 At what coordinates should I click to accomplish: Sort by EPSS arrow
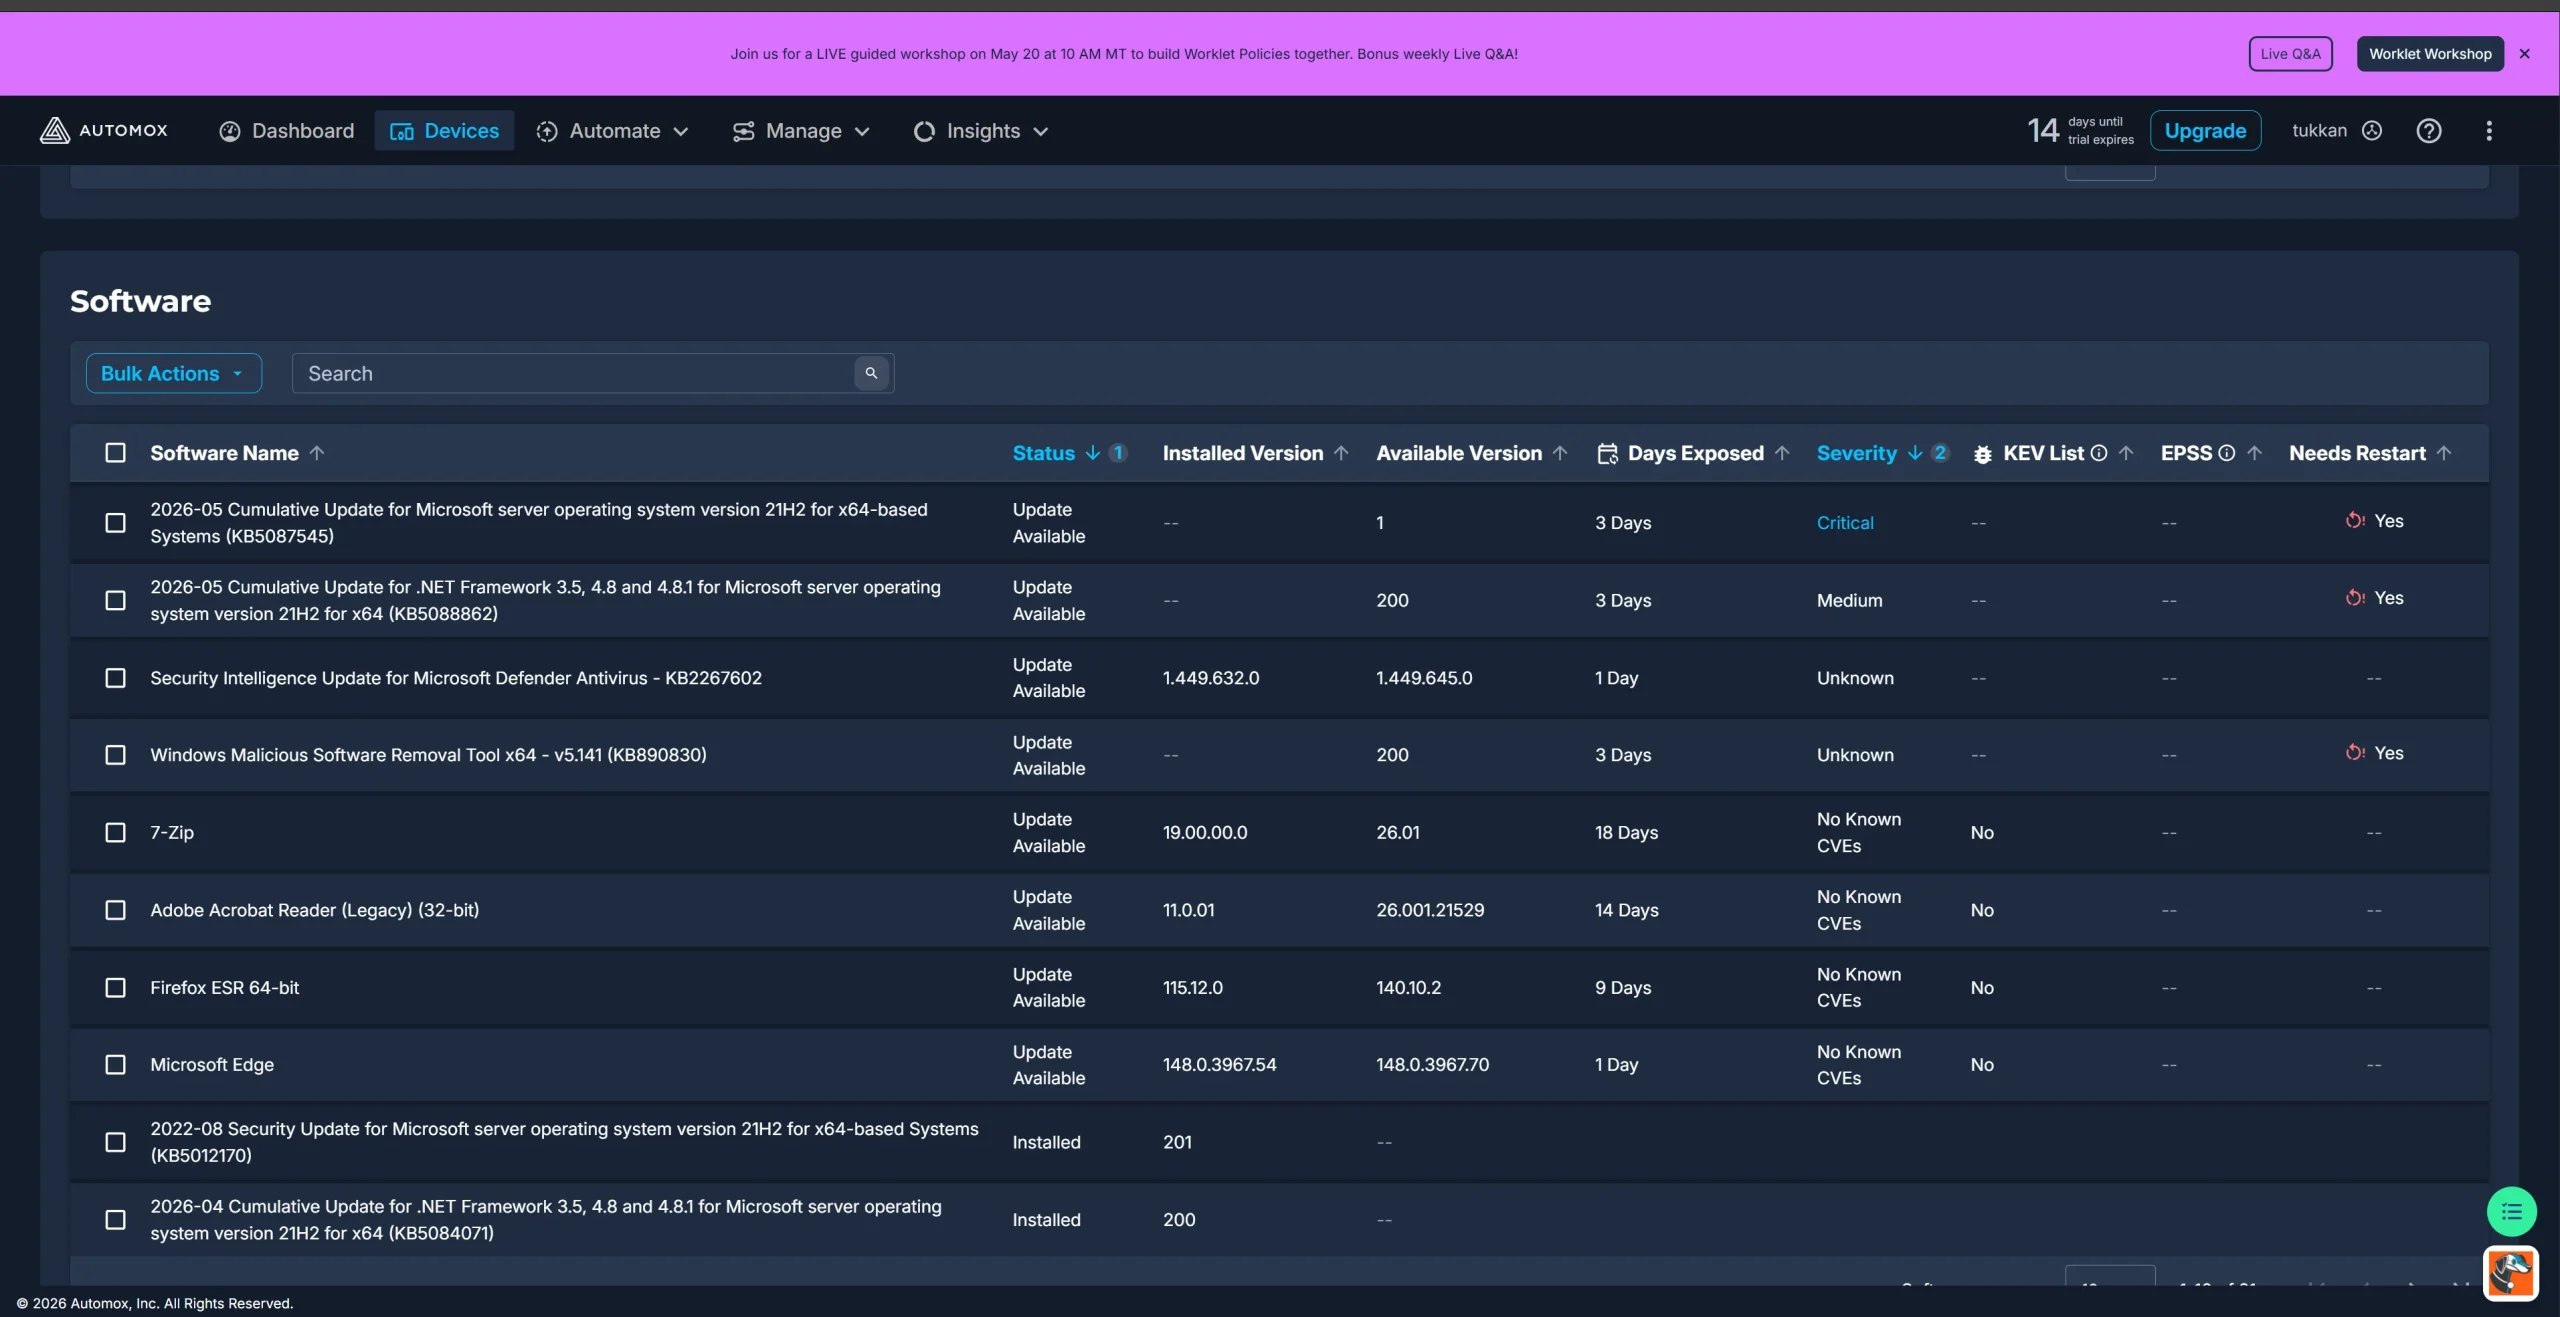[x=2254, y=453]
